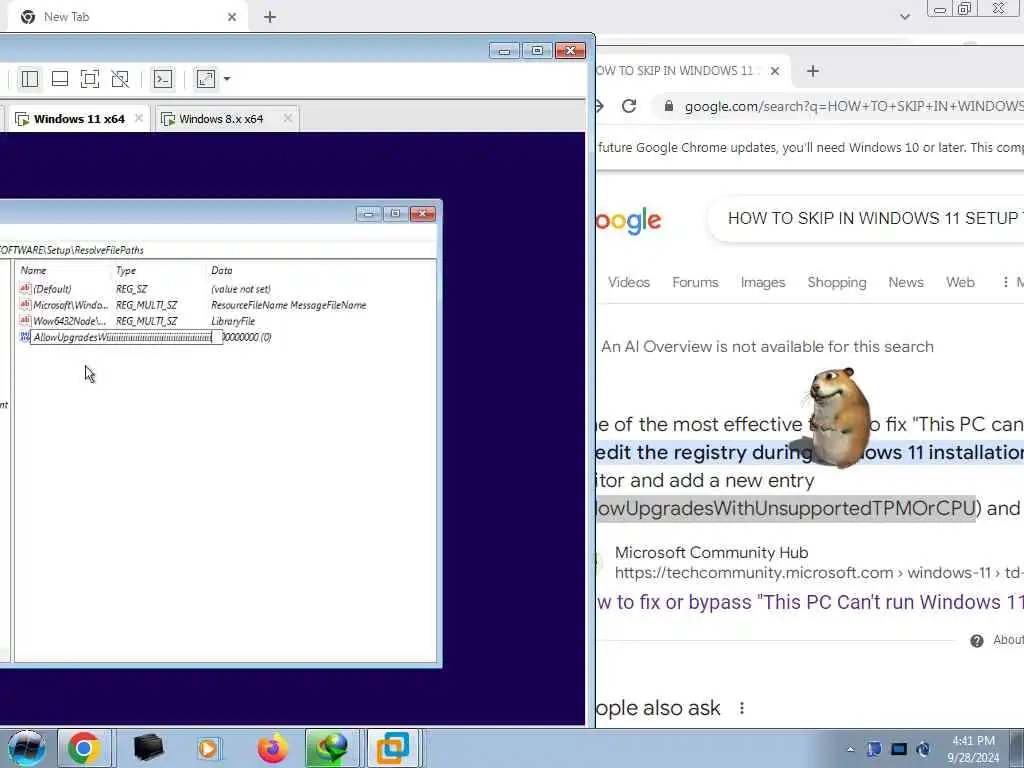Image resolution: width=1024 pixels, height=768 pixels.
Task: Click the site security lock icon
Action: [669, 106]
